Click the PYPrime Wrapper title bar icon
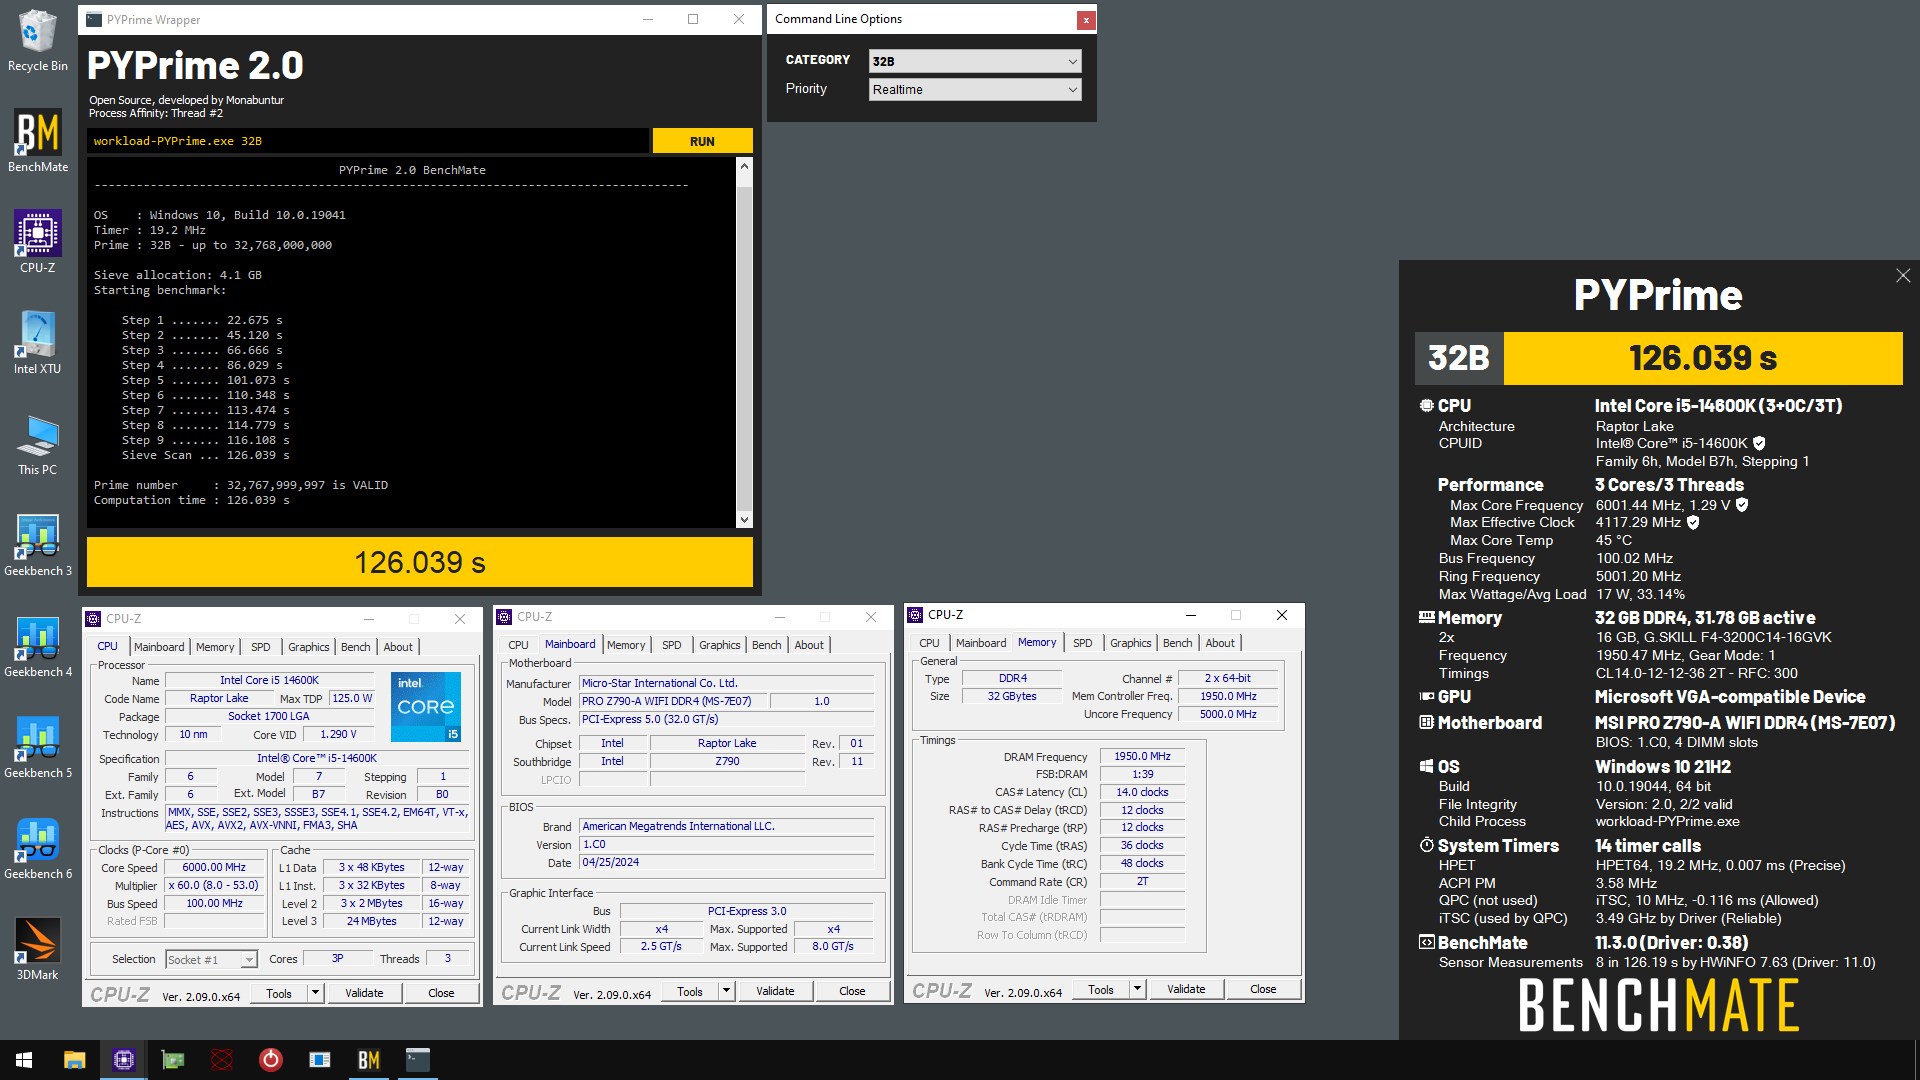The image size is (1920, 1080). click(x=93, y=19)
